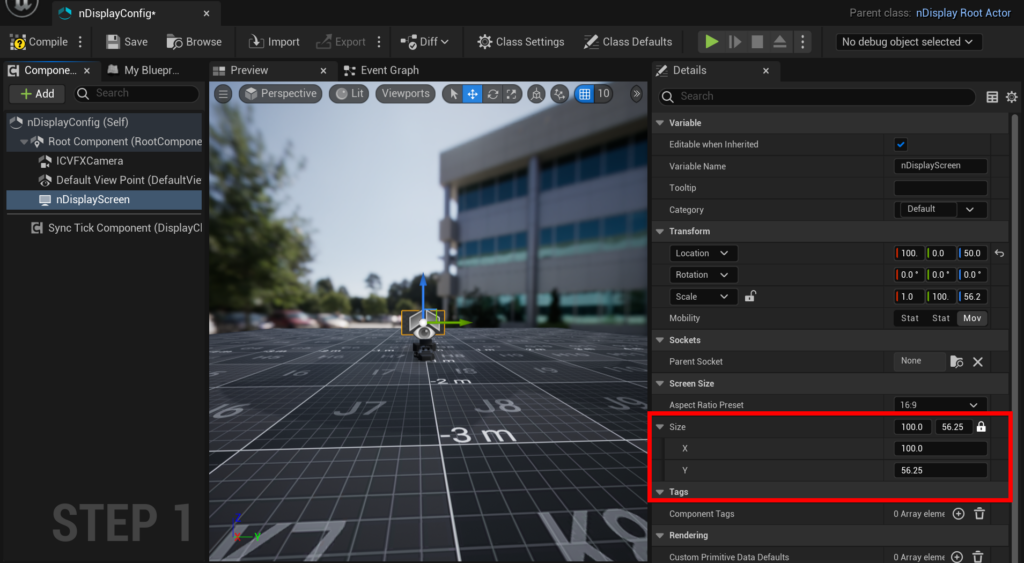Open grid snap size value 10
The height and width of the screenshot is (563, 1024).
point(603,94)
